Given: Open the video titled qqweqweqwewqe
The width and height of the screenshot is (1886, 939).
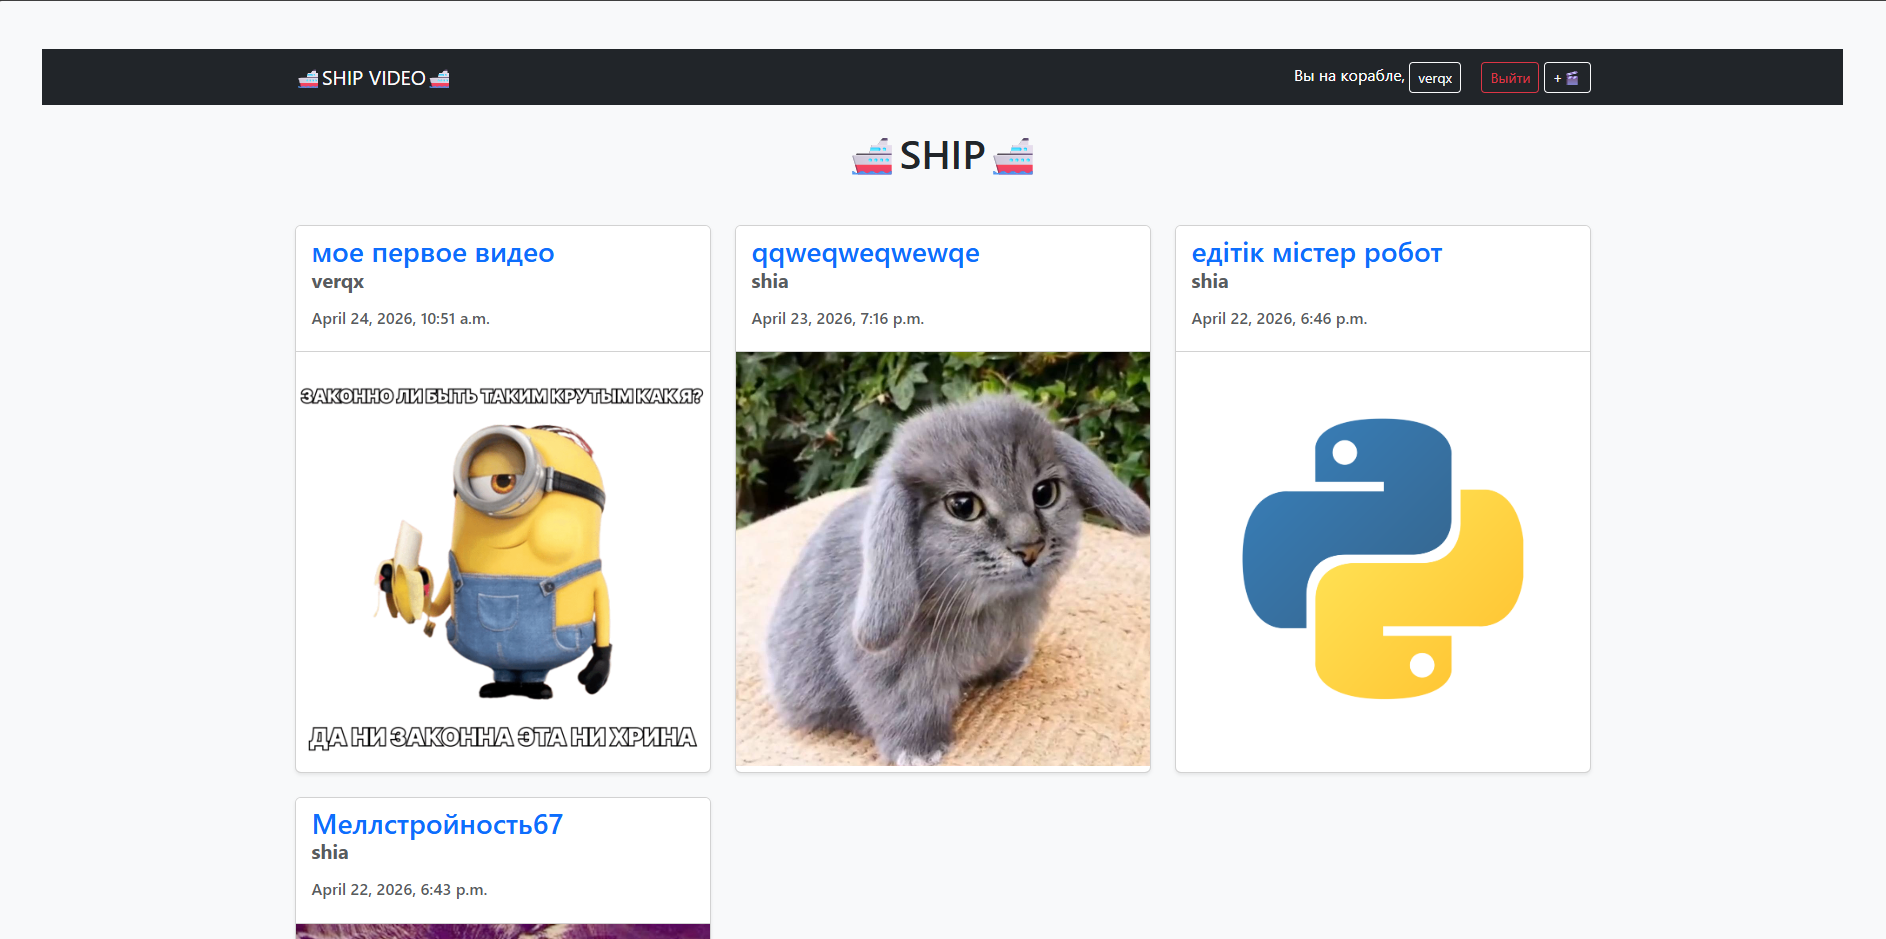Looking at the screenshot, I should (866, 253).
